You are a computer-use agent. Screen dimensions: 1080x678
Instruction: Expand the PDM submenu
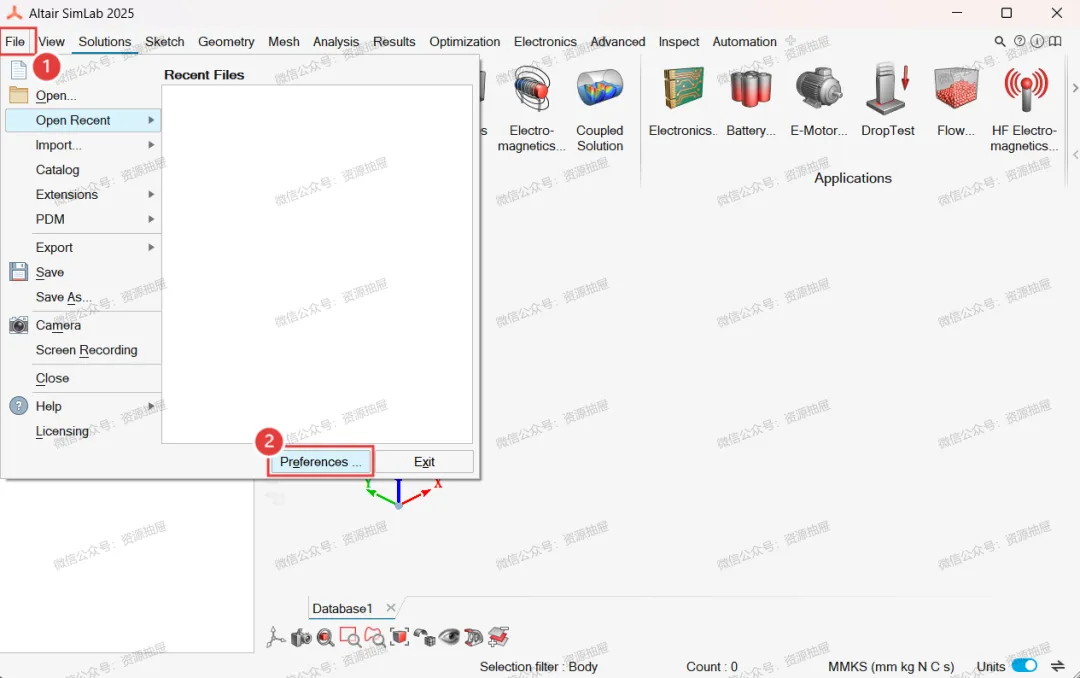point(83,219)
